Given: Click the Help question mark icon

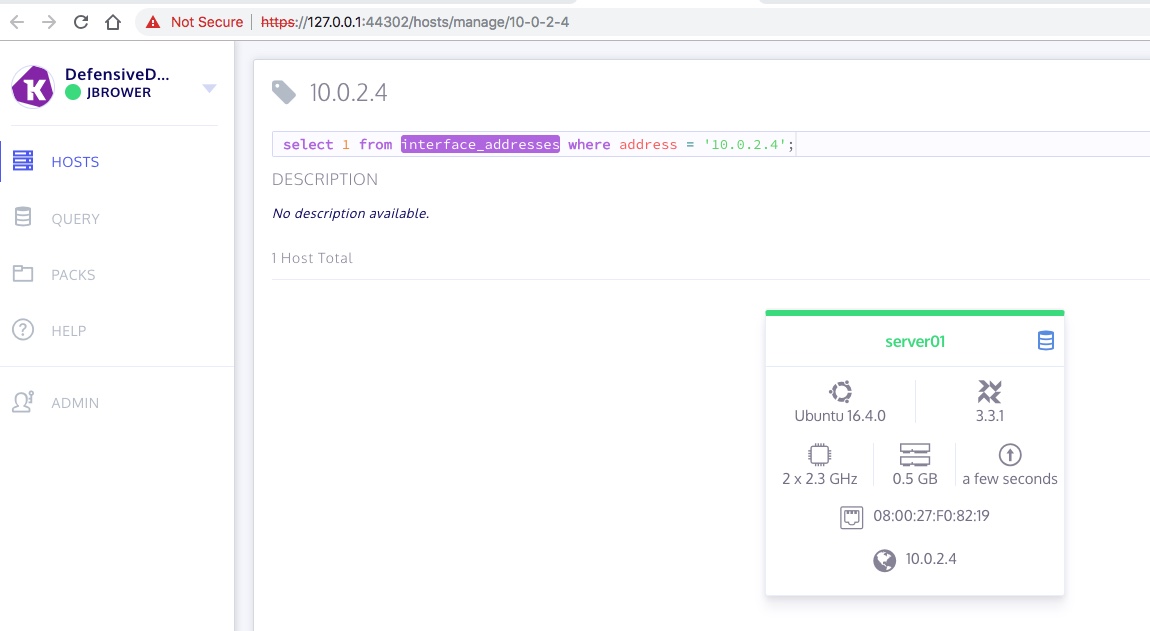Looking at the screenshot, I should [x=23, y=330].
